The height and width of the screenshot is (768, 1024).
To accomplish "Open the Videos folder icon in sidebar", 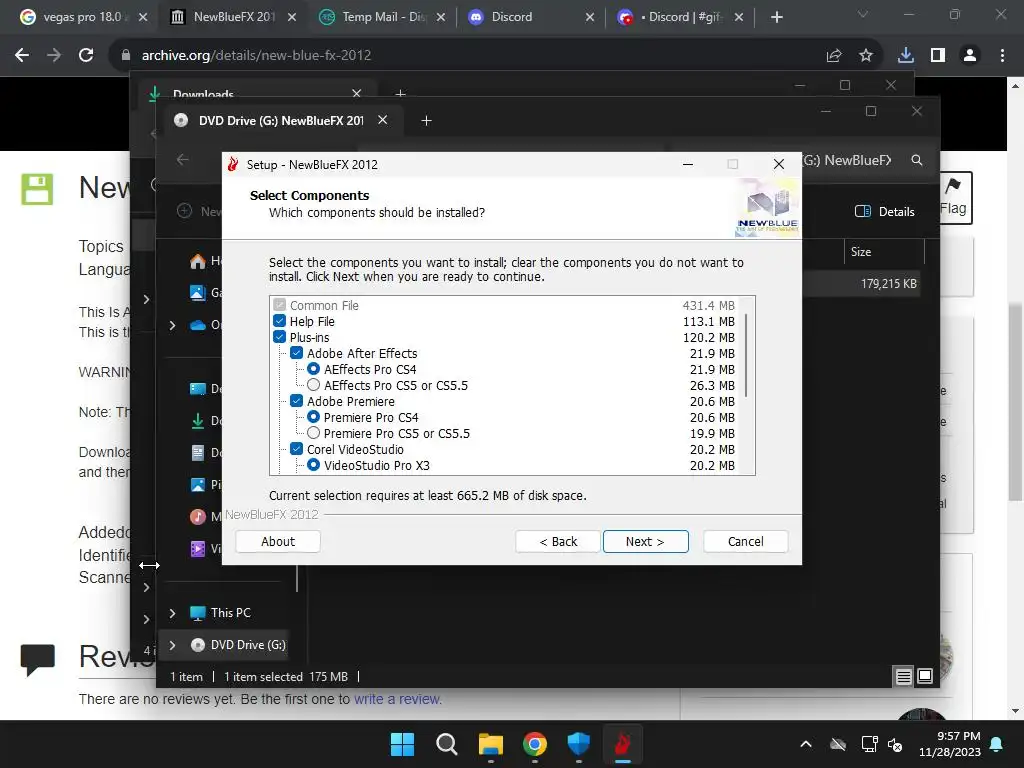I will pos(198,549).
